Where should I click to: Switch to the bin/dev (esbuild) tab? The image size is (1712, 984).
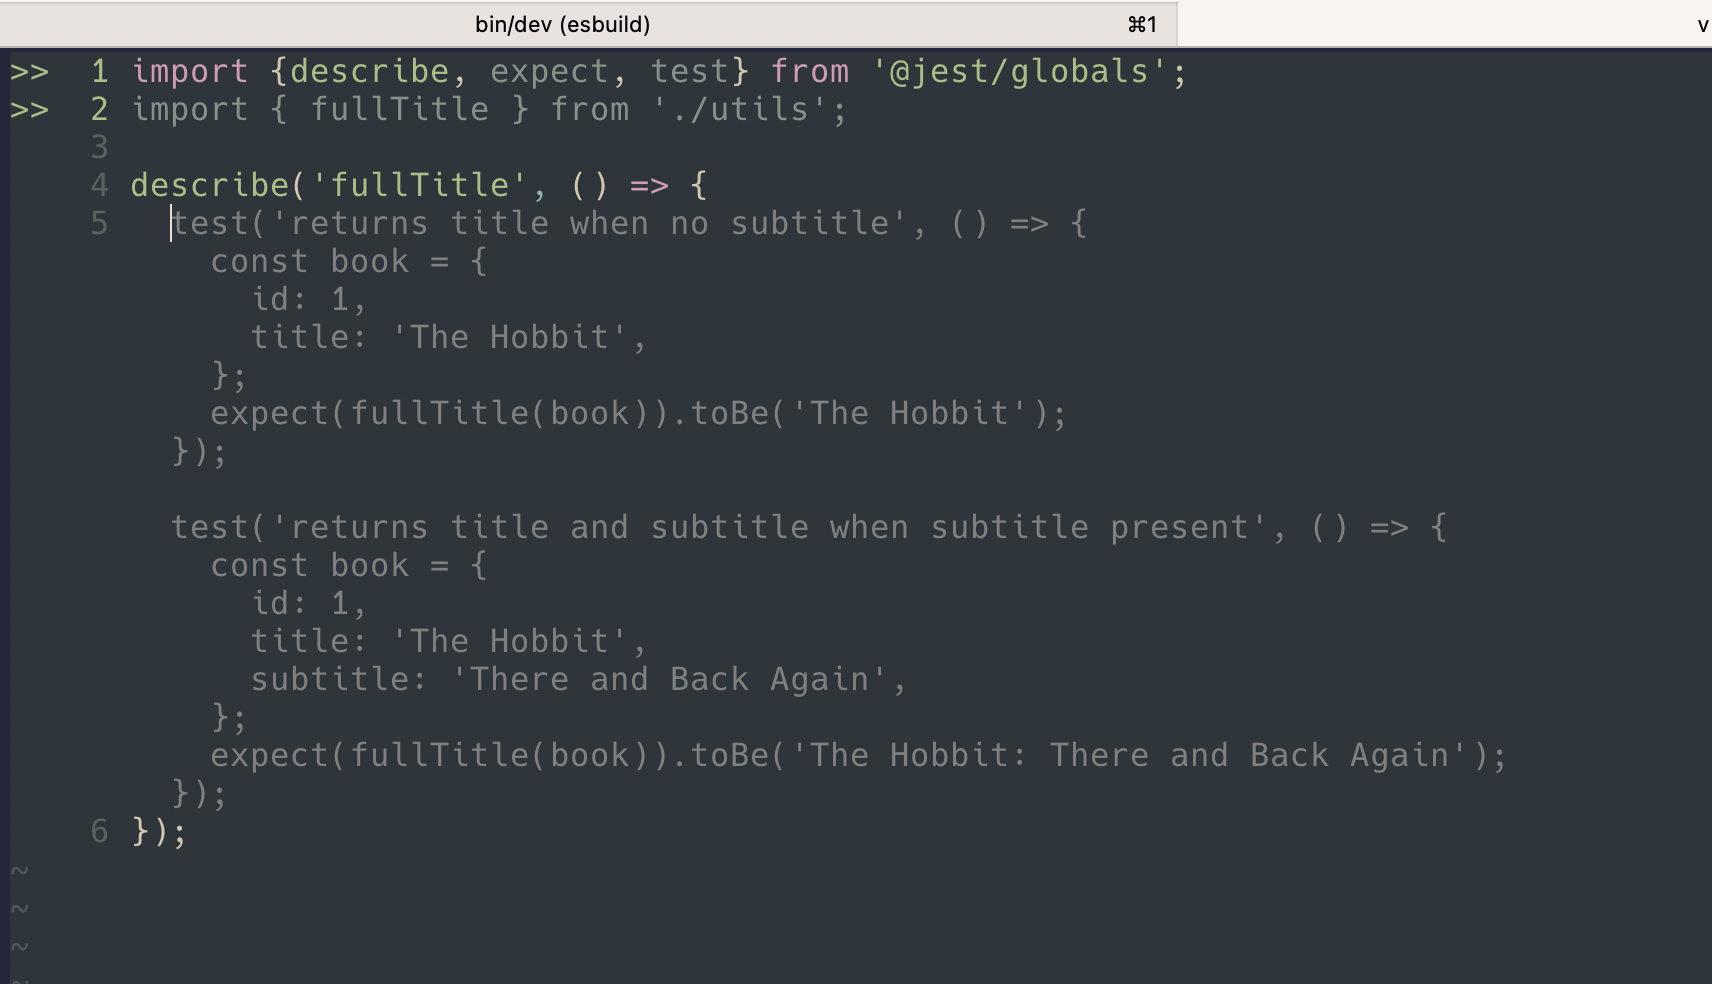coord(562,24)
